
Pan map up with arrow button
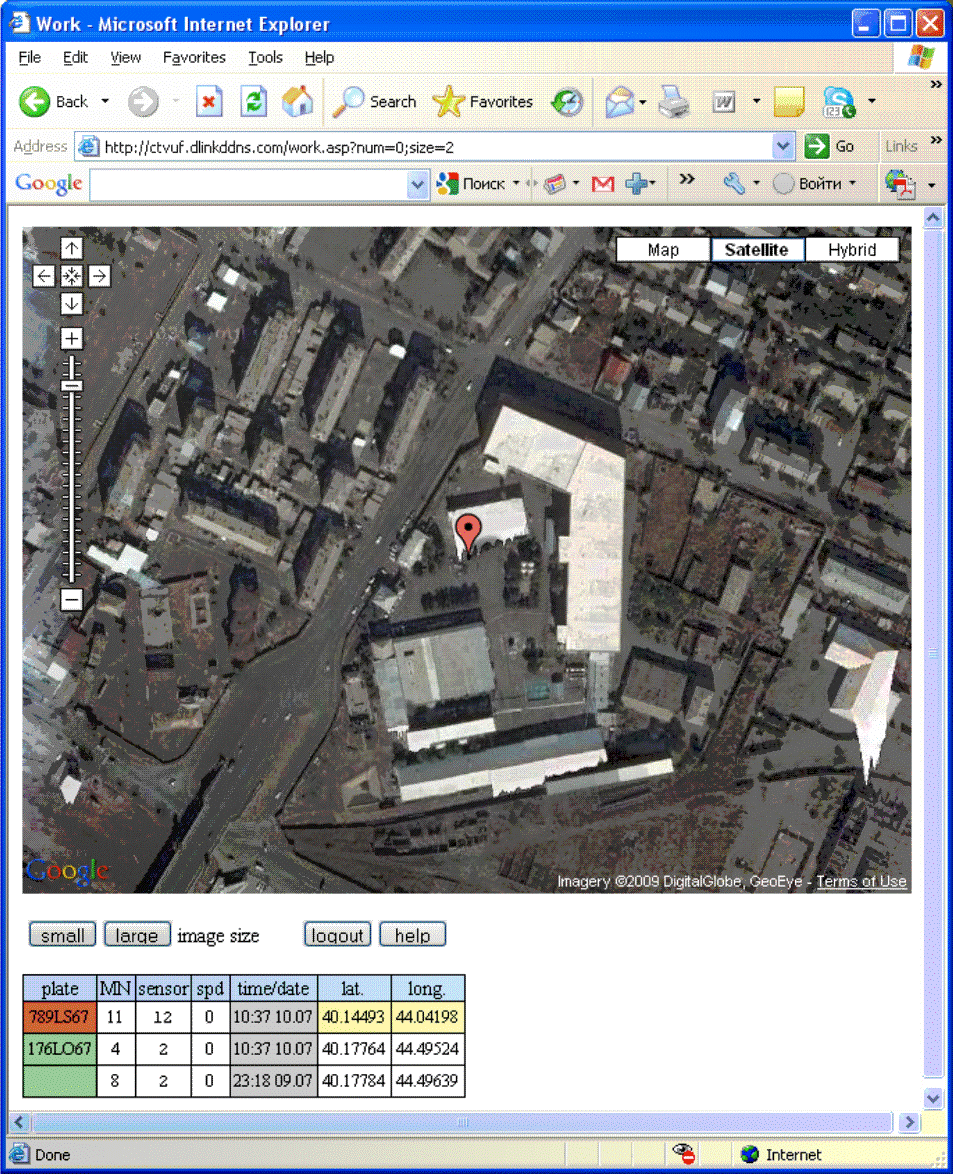click(71, 248)
